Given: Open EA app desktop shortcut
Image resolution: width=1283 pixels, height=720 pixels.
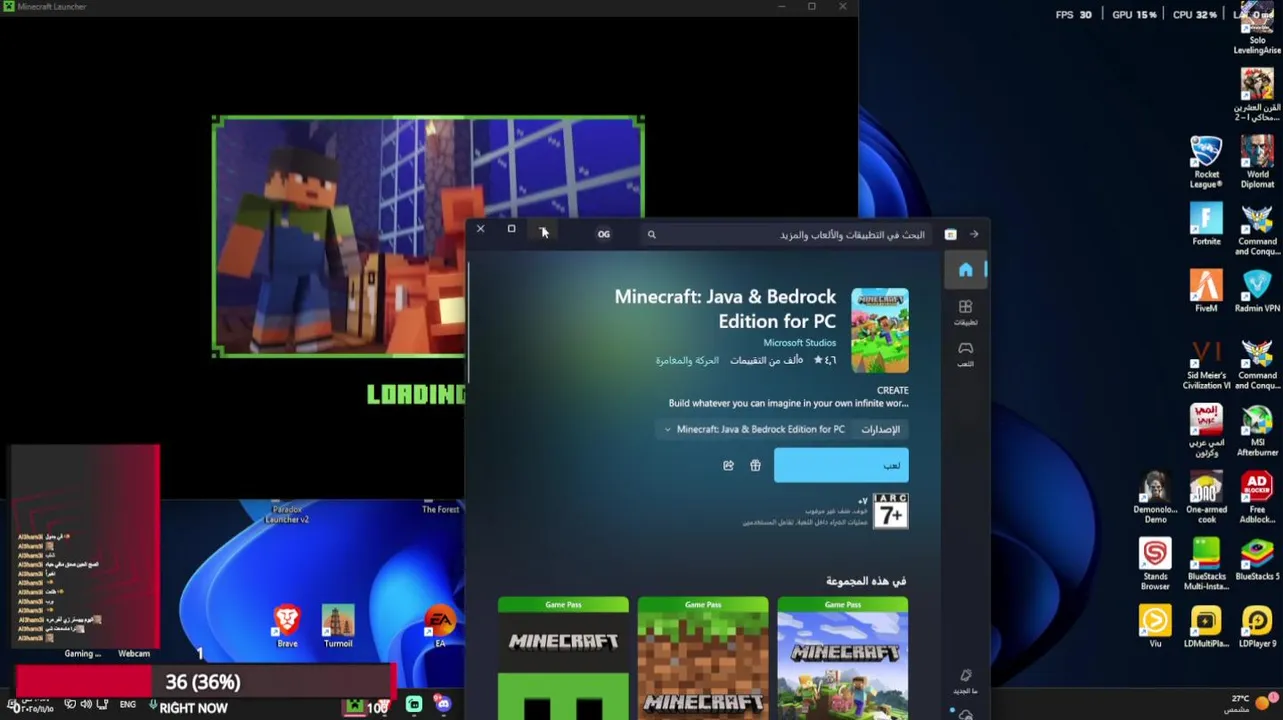Looking at the screenshot, I should 439,628.
